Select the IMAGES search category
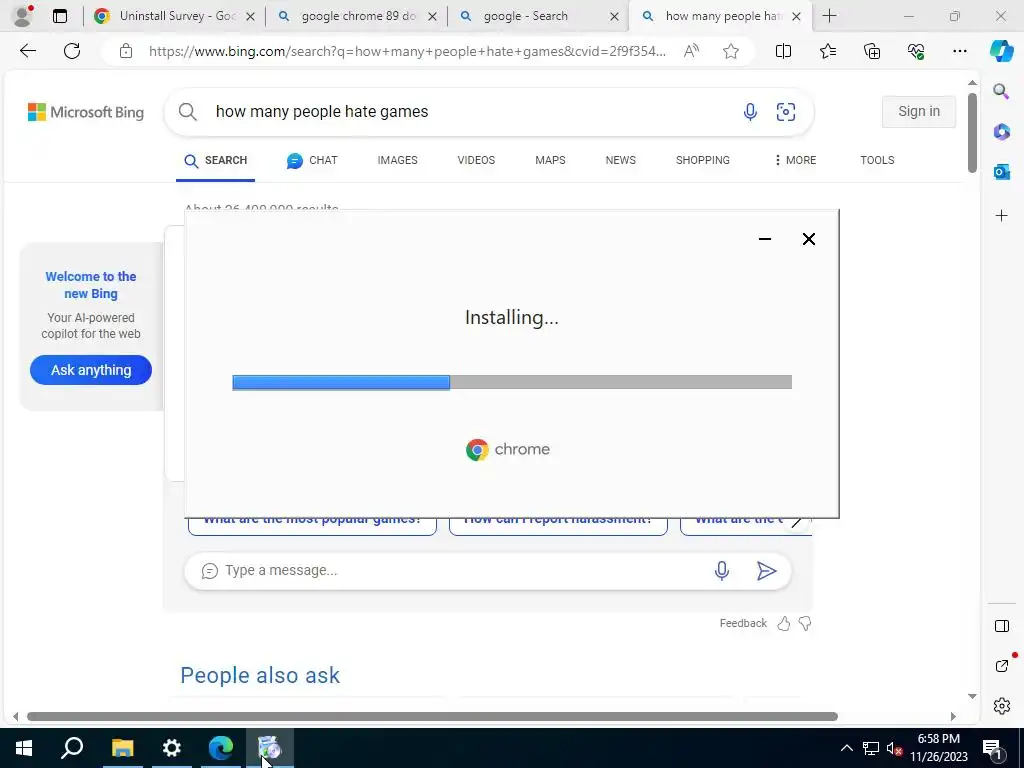The width and height of the screenshot is (1024, 768). (397, 161)
